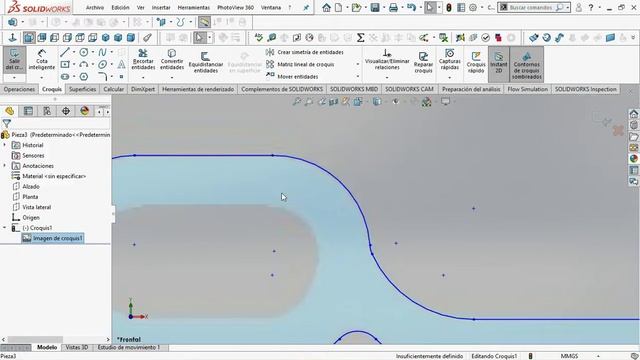Click Recortar entidades tool

(x=143, y=60)
